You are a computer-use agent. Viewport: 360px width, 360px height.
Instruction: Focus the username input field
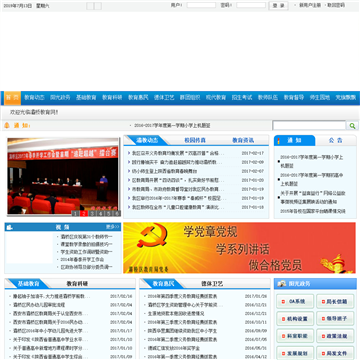(x=201, y=5)
